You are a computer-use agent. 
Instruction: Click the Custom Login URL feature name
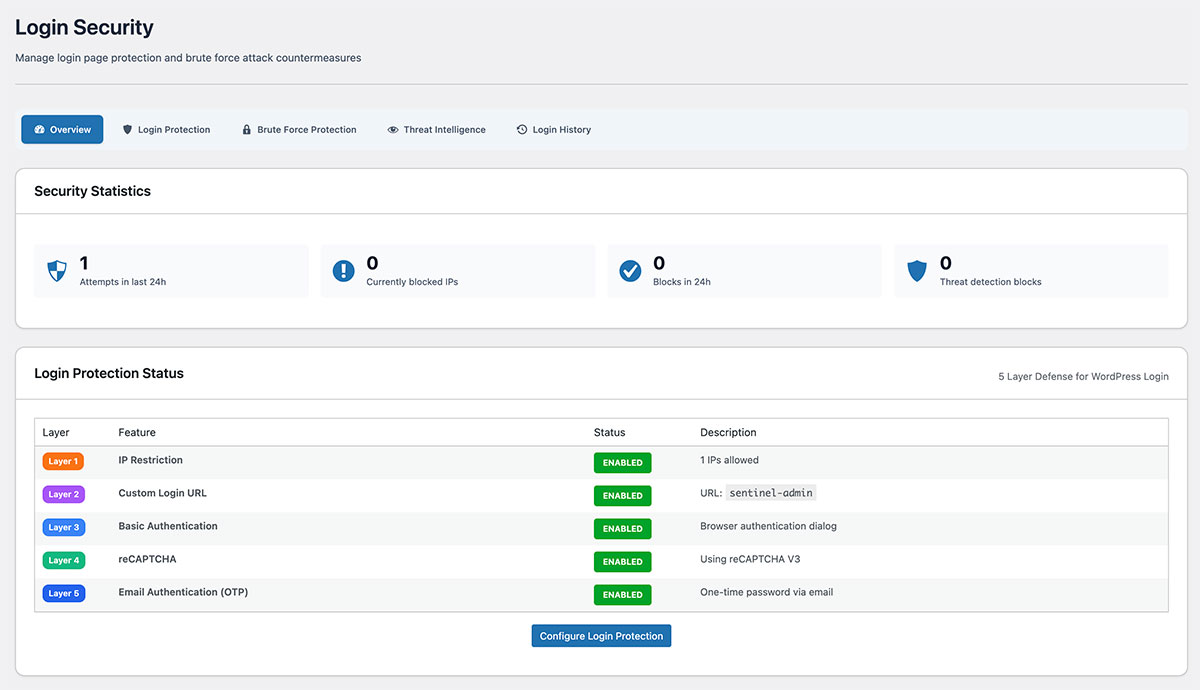163,493
